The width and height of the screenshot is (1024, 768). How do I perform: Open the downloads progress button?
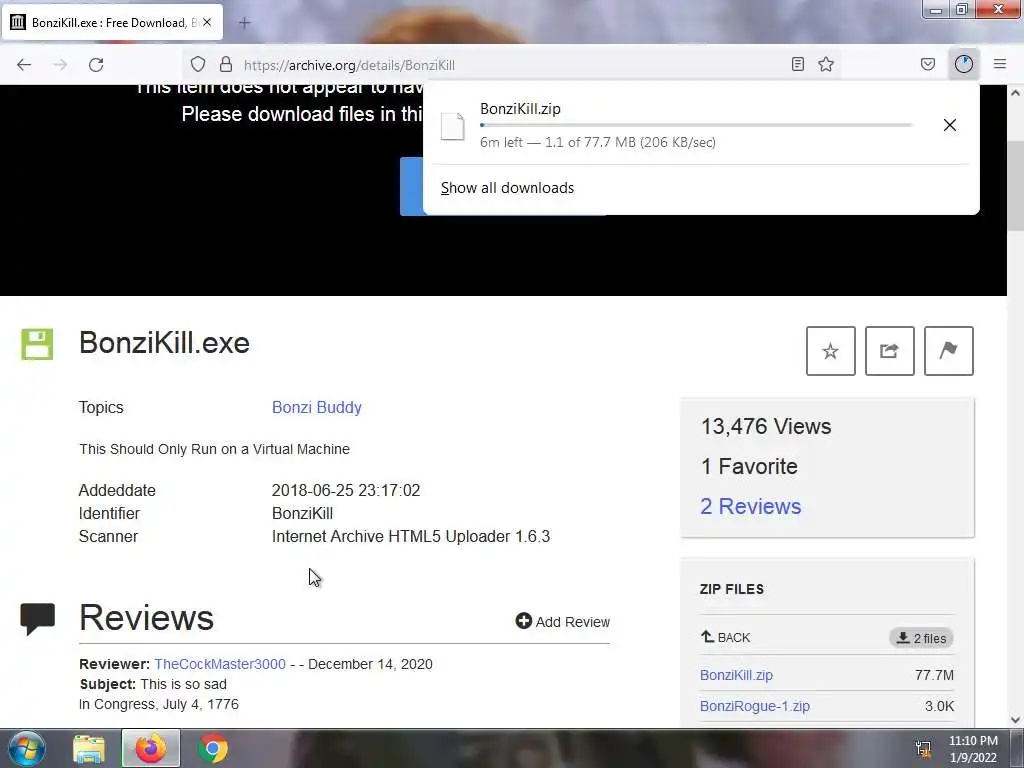[964, 64]
